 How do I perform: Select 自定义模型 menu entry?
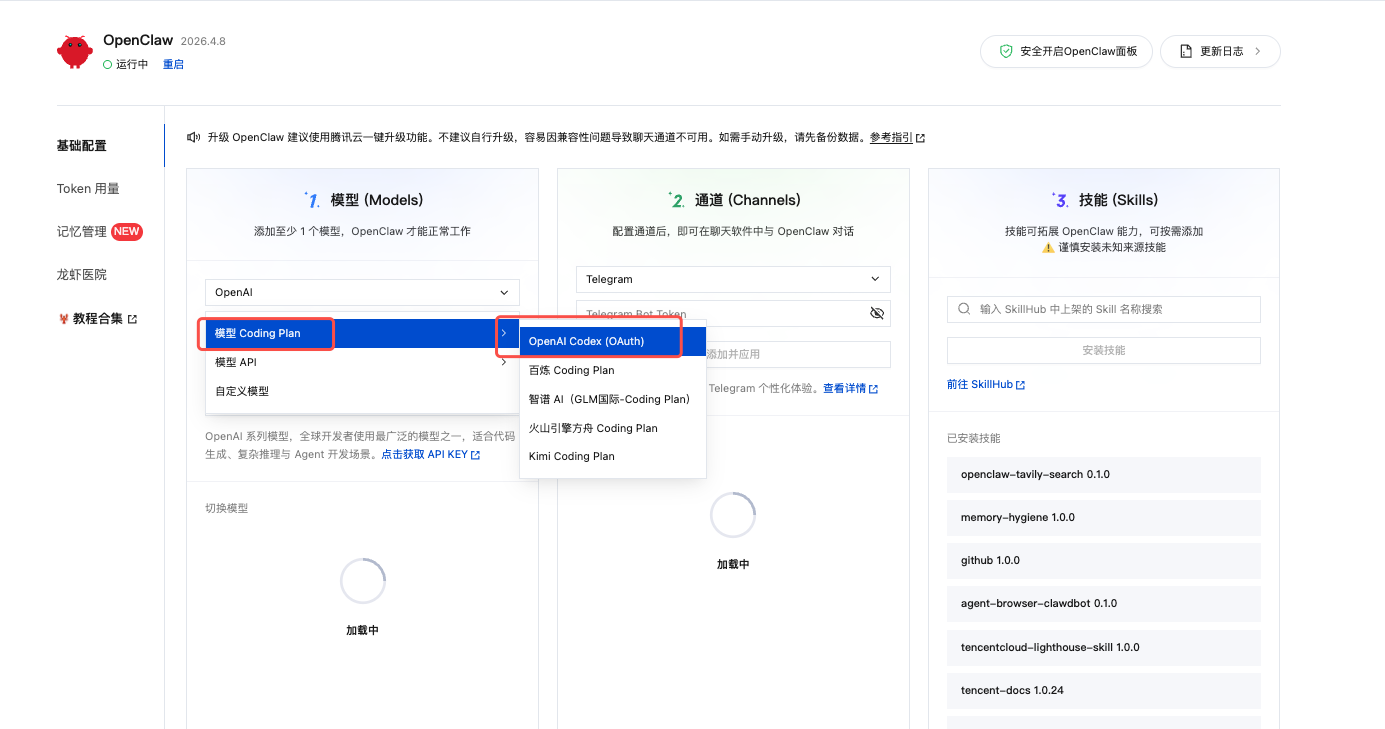coord(242,391)
